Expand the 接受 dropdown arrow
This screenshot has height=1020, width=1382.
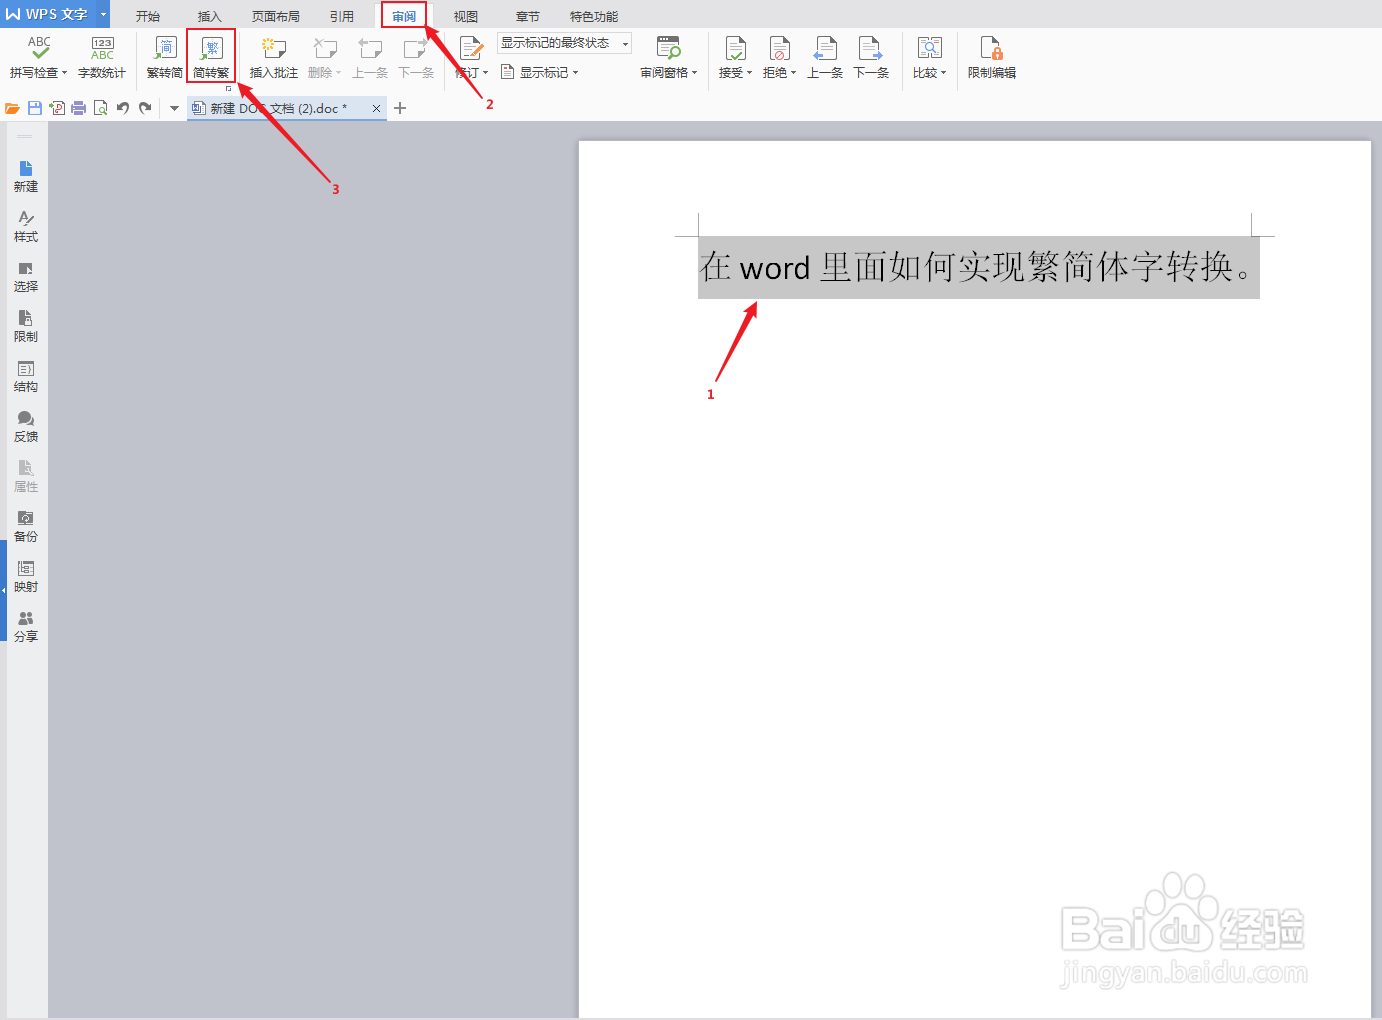tap(749, 73)
